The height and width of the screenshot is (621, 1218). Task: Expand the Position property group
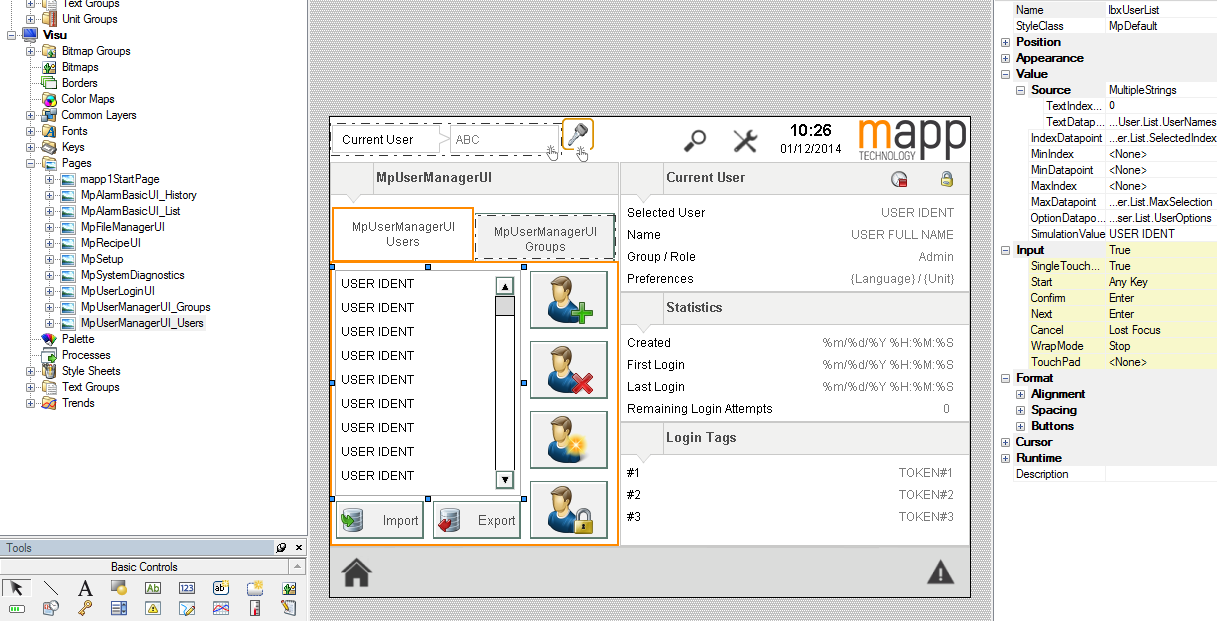click(1006, 42)
